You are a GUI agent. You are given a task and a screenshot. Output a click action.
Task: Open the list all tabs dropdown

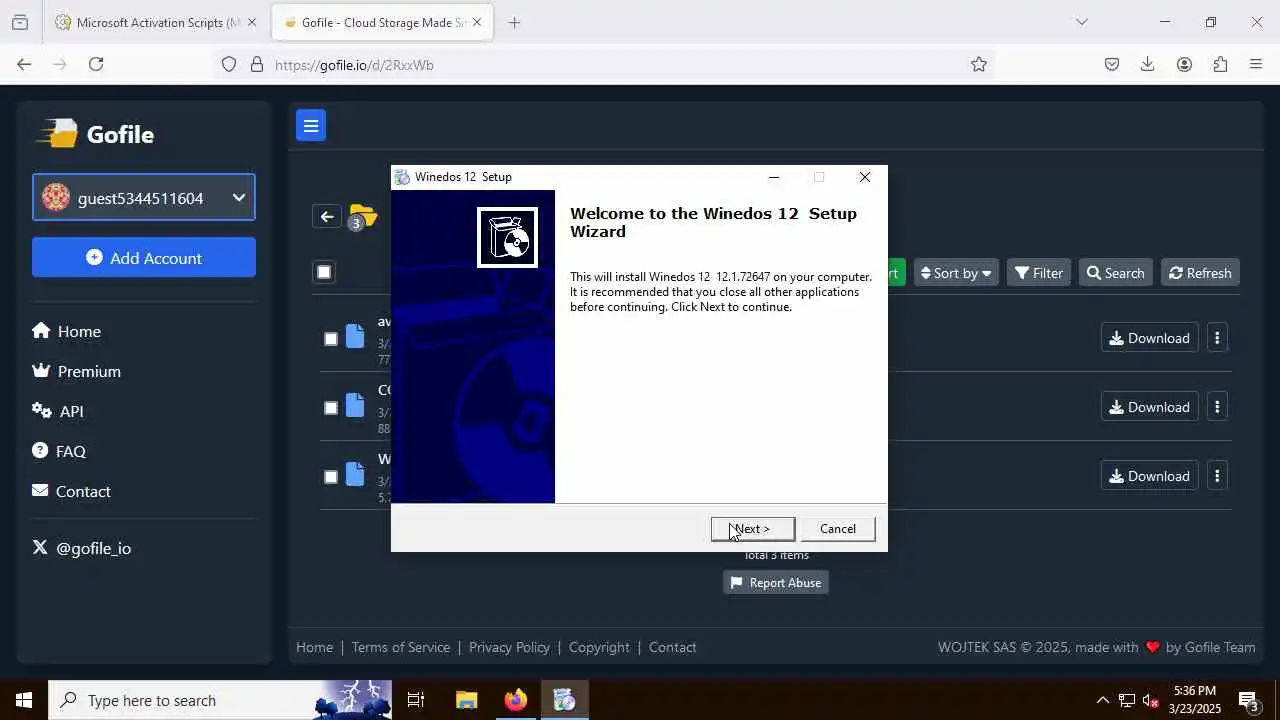(x=1081, y=22)
